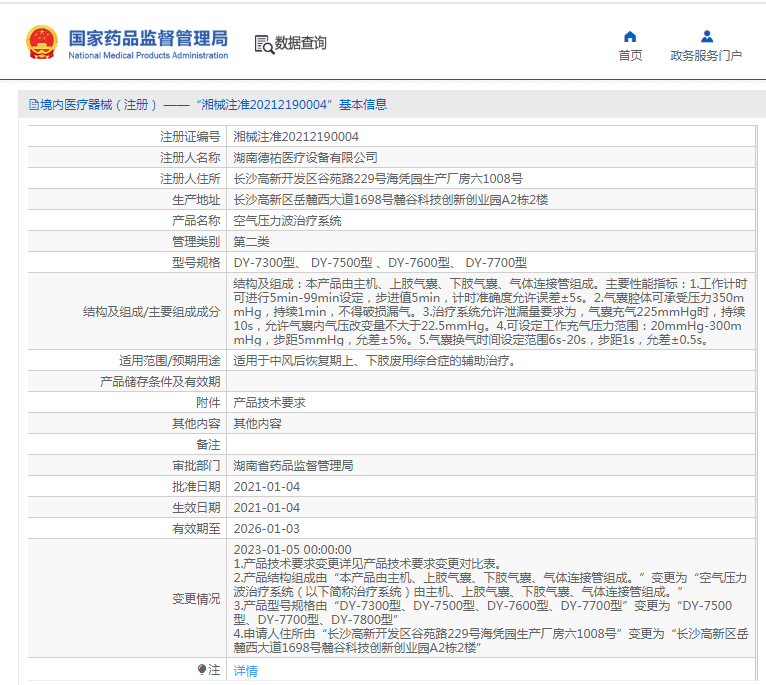This screenshot has width=766, height=685.
Task: Click the 注册人住所 address value
Action: (x=378, y=179)
